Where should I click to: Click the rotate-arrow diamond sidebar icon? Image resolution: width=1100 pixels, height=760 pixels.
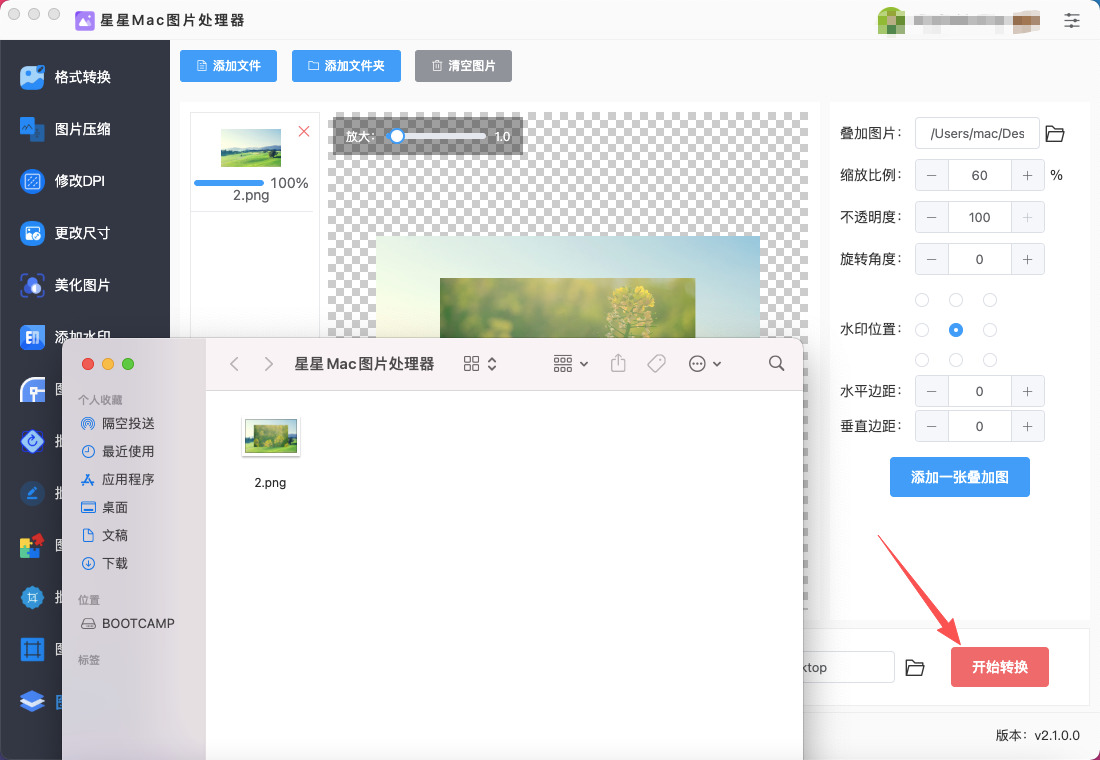pyautogui.click(x=32, y=441)
